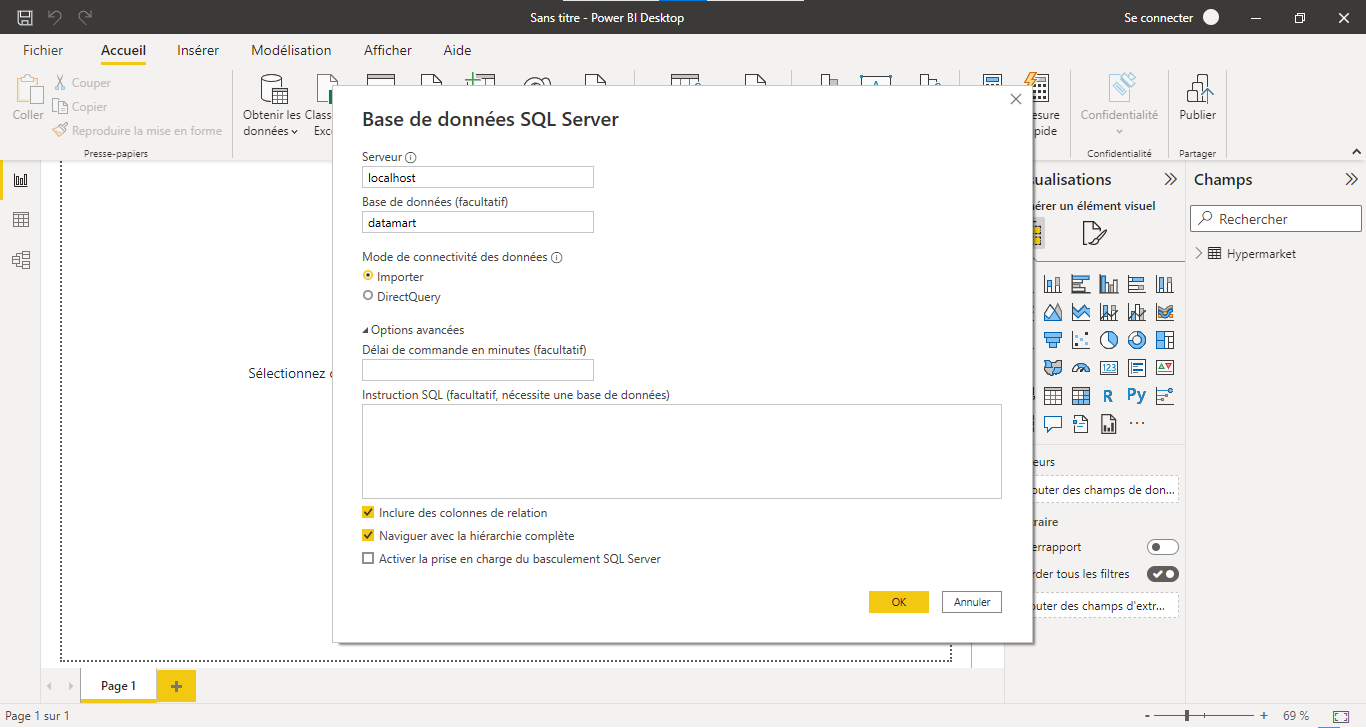The image size is (1366, 728).
Task: Click Se connecter to sign in
Action: click(1158, 18)
